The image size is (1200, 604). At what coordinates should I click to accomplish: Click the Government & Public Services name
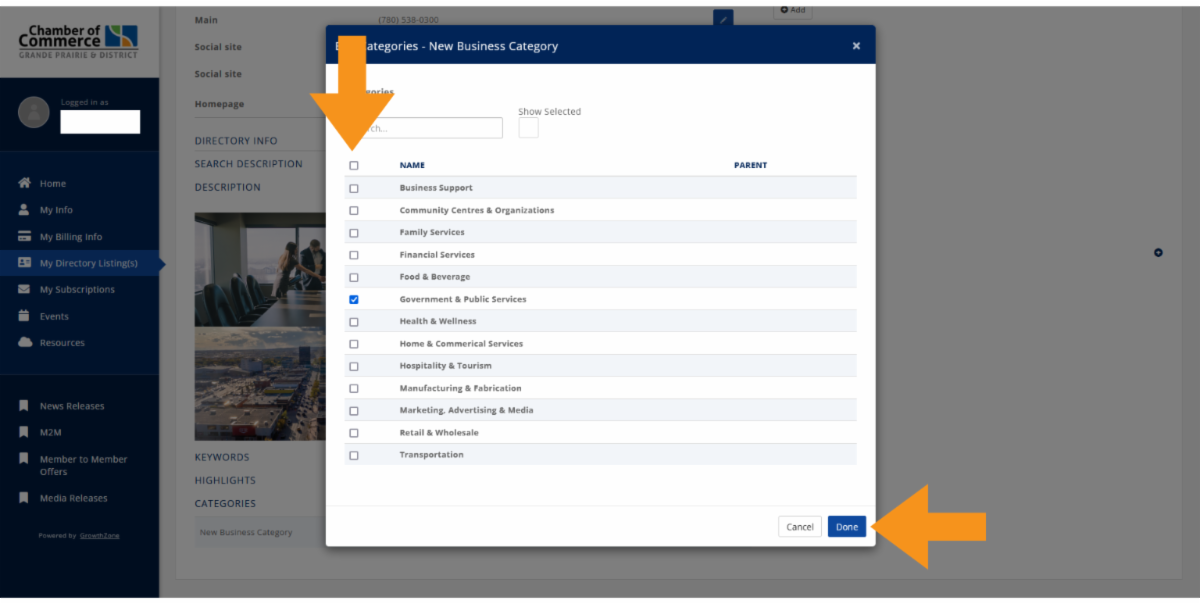click(x=463, y=299)
